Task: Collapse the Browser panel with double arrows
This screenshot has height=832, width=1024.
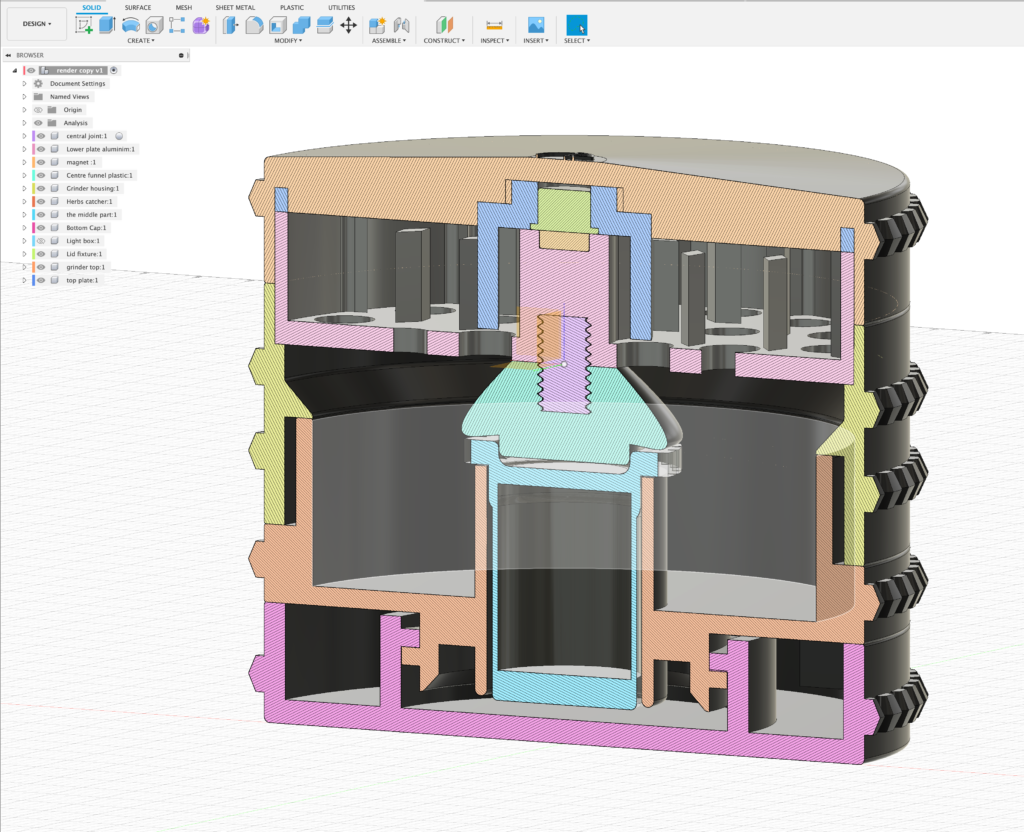Action: [x=8, y=55]
